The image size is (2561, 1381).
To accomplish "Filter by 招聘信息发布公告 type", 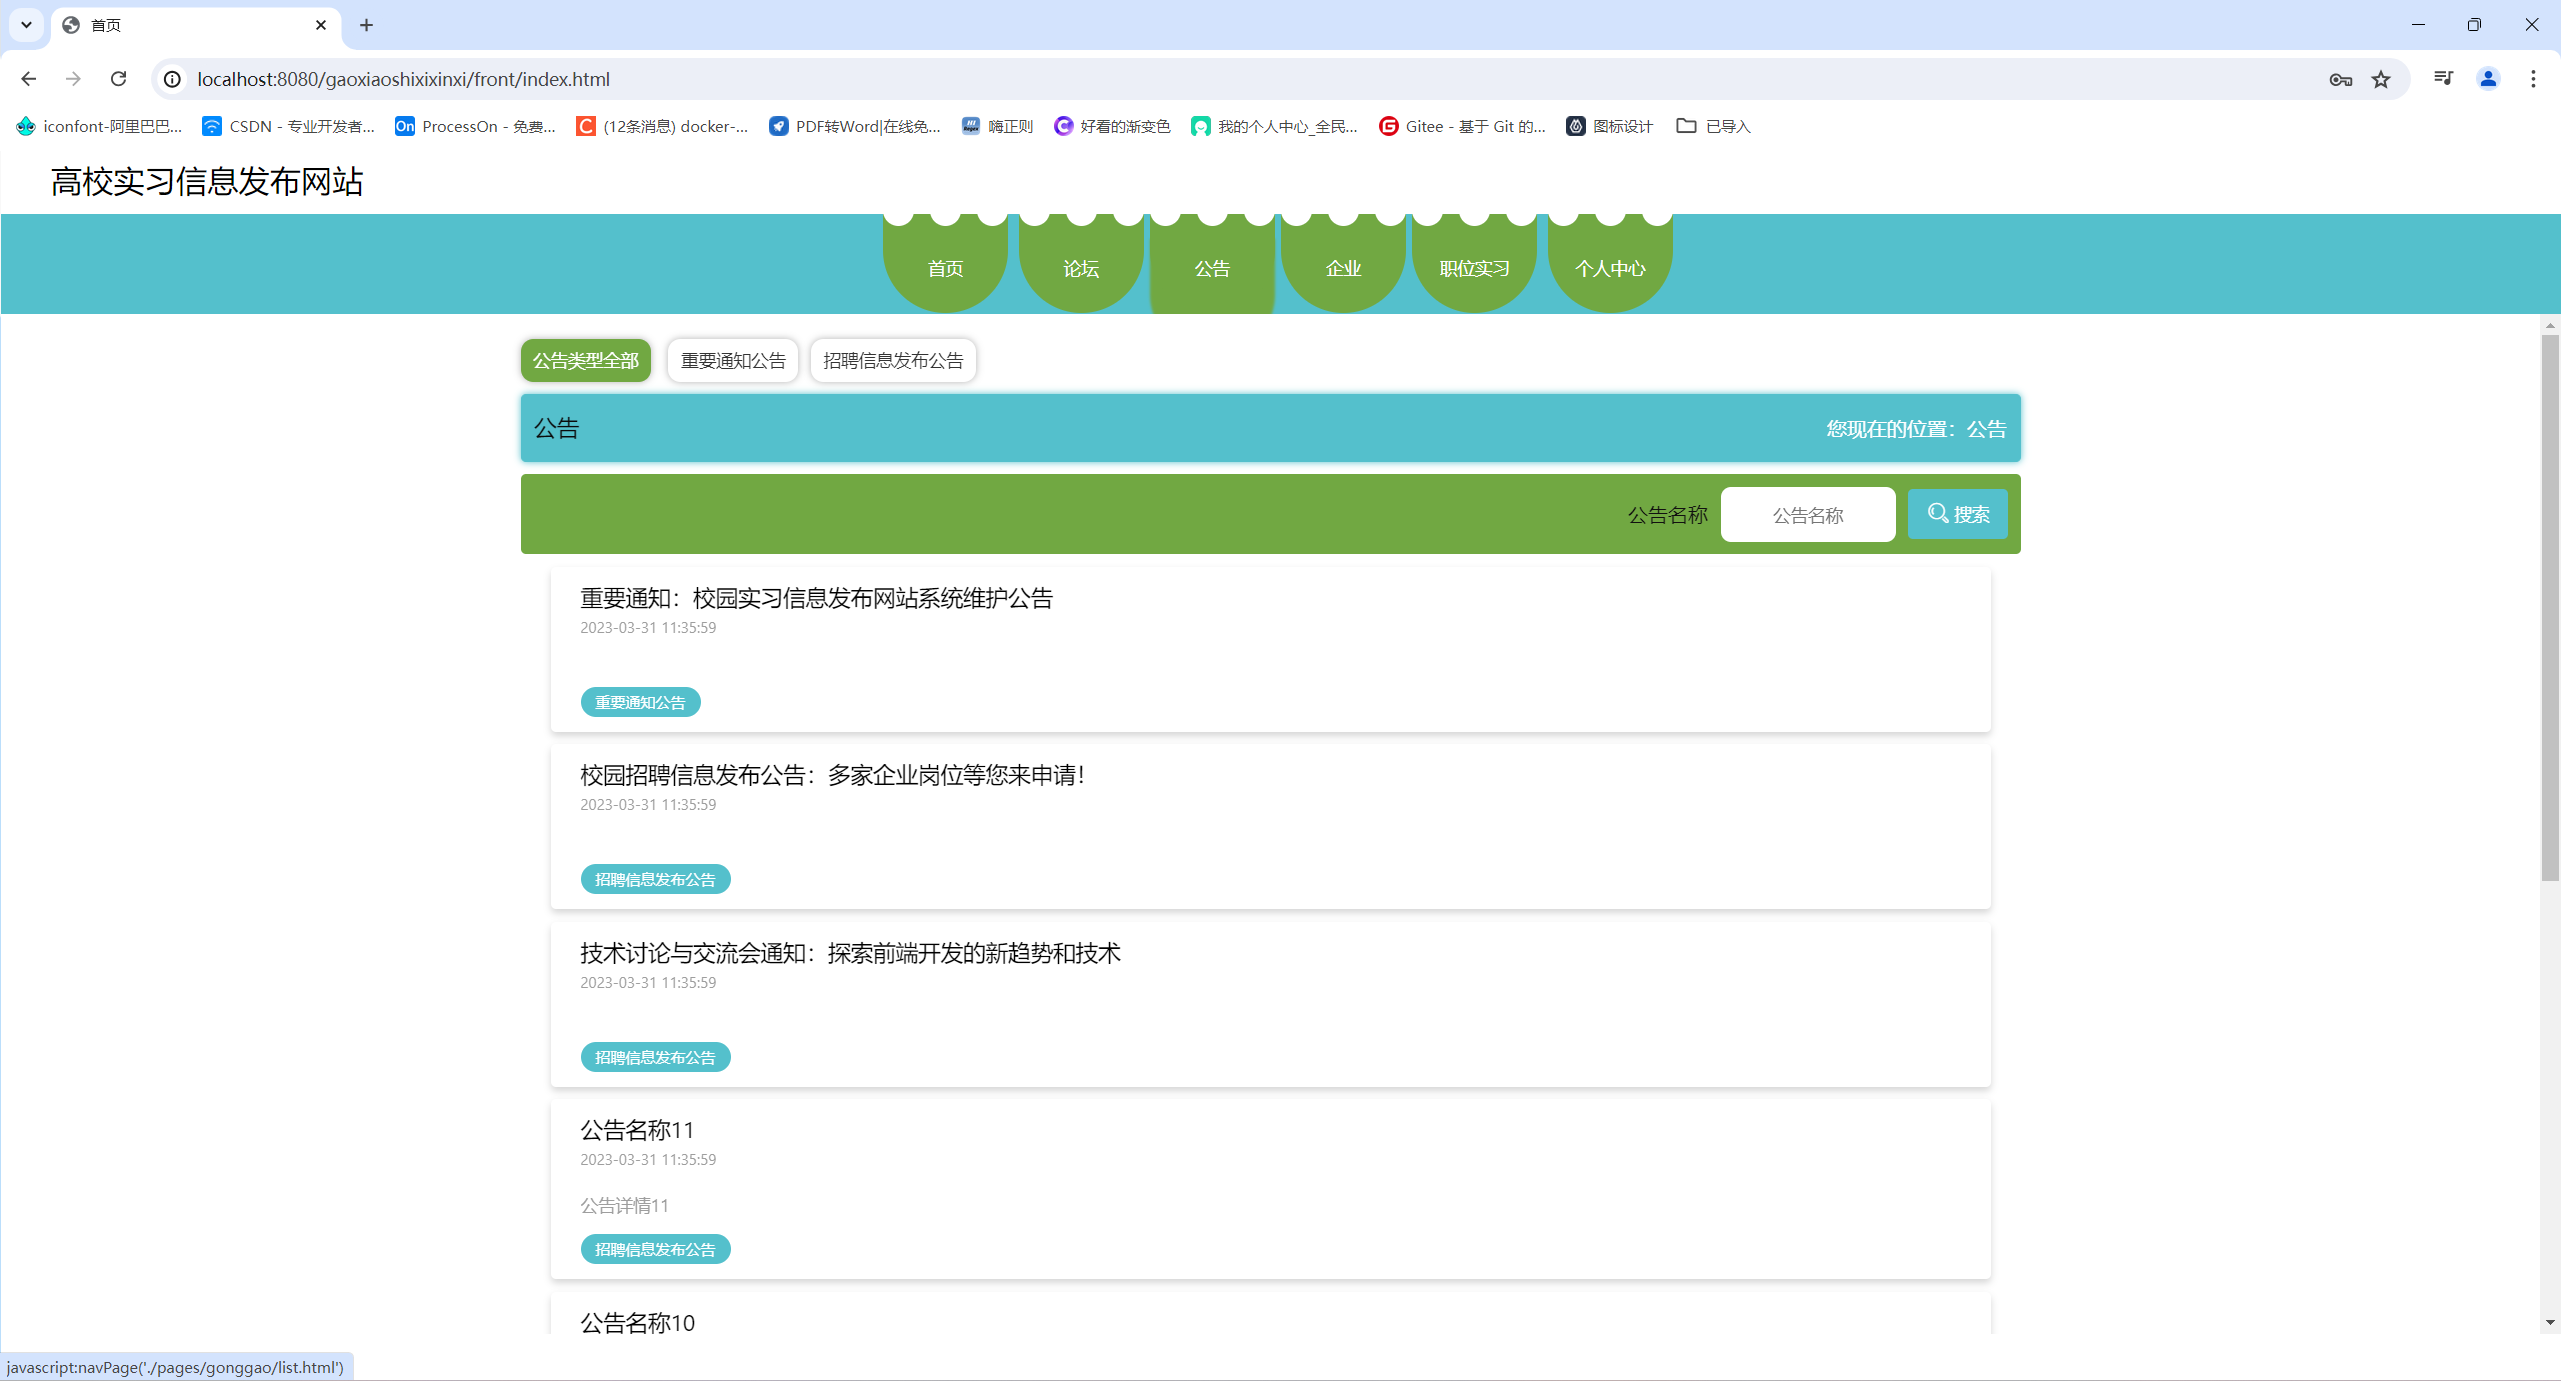I will [892, 360].
